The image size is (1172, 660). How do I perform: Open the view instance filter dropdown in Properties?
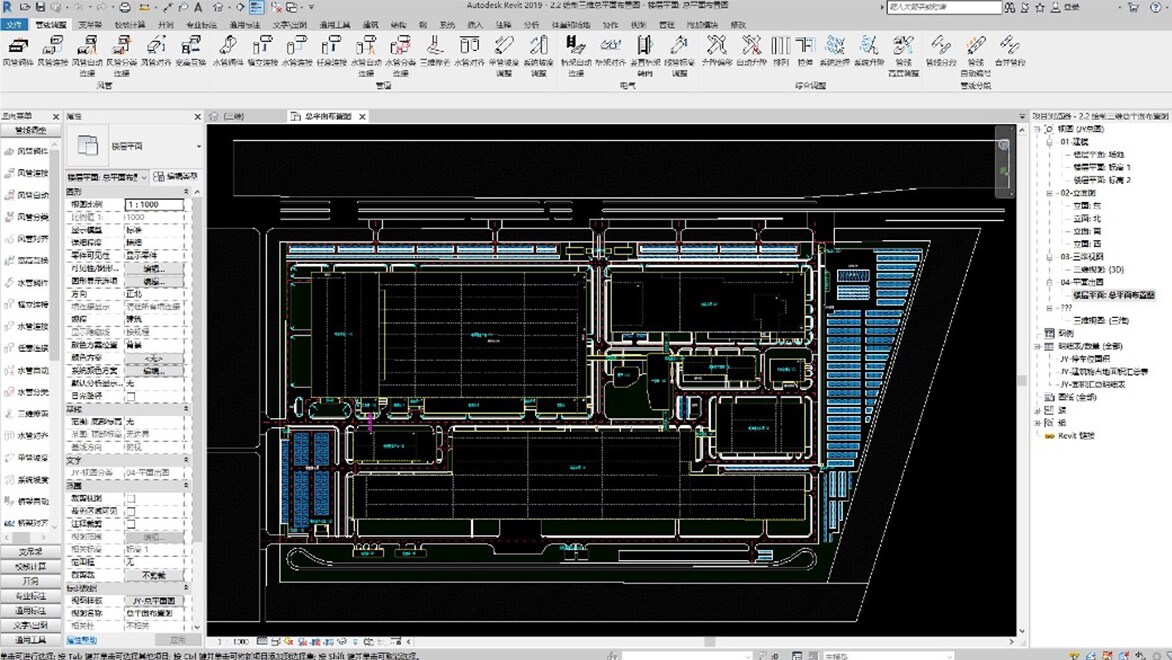click(107, 177)
